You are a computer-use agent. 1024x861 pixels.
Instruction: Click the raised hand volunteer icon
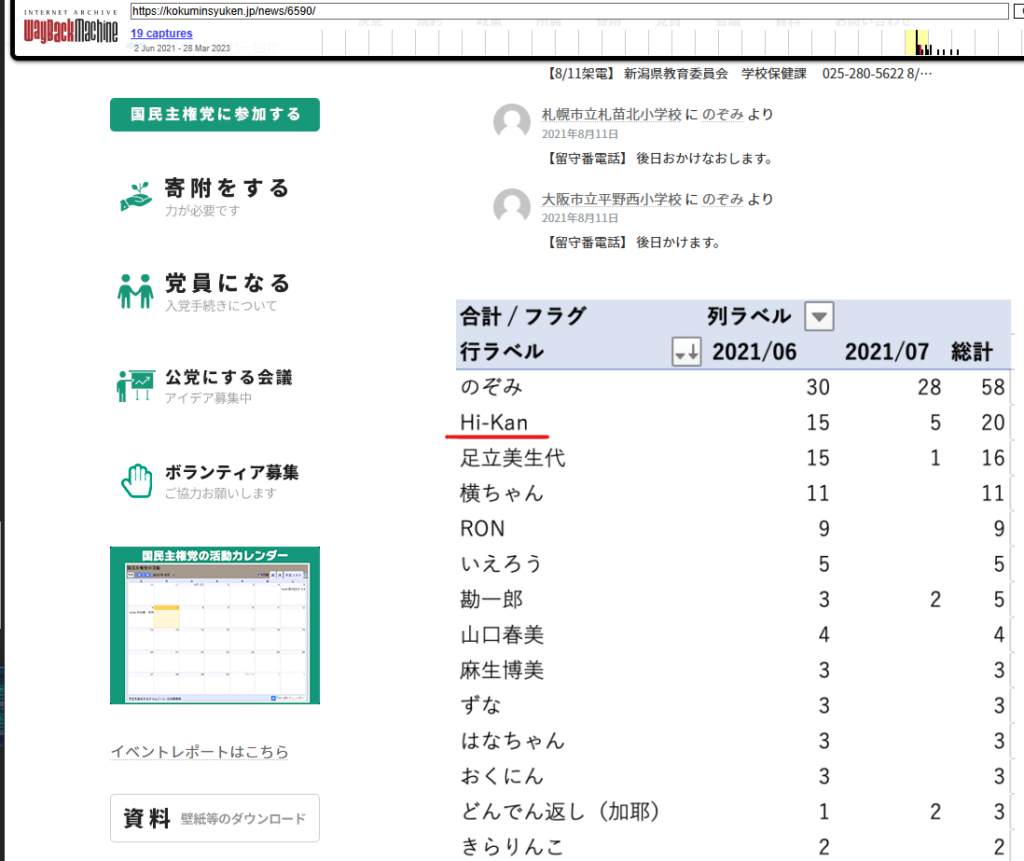click(x=135, y=480)
